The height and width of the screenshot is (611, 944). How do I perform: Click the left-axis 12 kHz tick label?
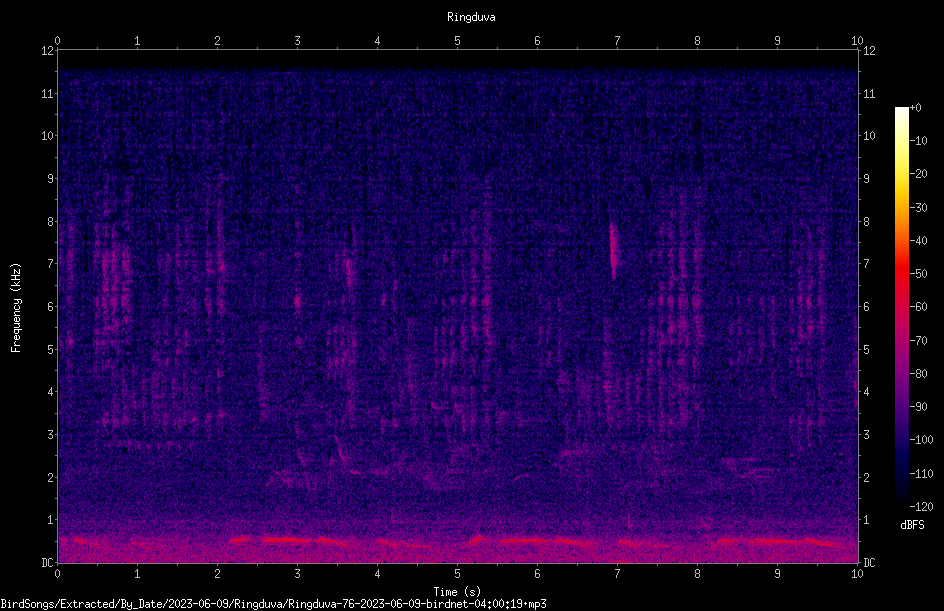pyautogui.click(x=48, y=51)
